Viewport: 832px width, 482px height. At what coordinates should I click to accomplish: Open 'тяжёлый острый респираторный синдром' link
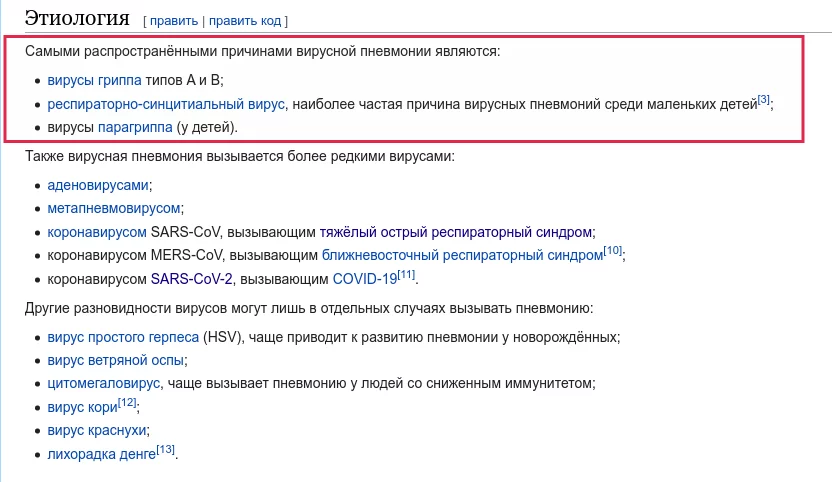point(456,232)
